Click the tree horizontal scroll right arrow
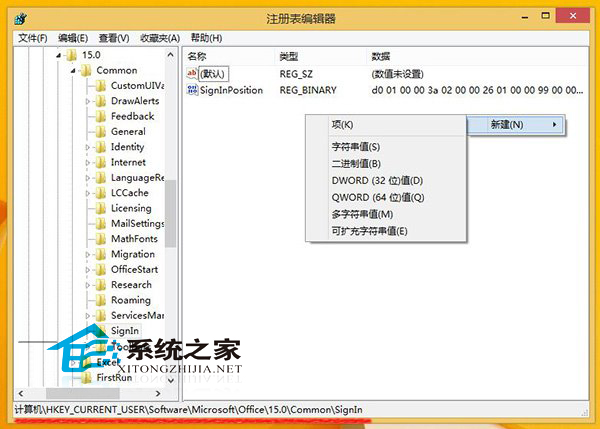The height and width of the screenshot is (429, 600). click(x=158, y=393)
